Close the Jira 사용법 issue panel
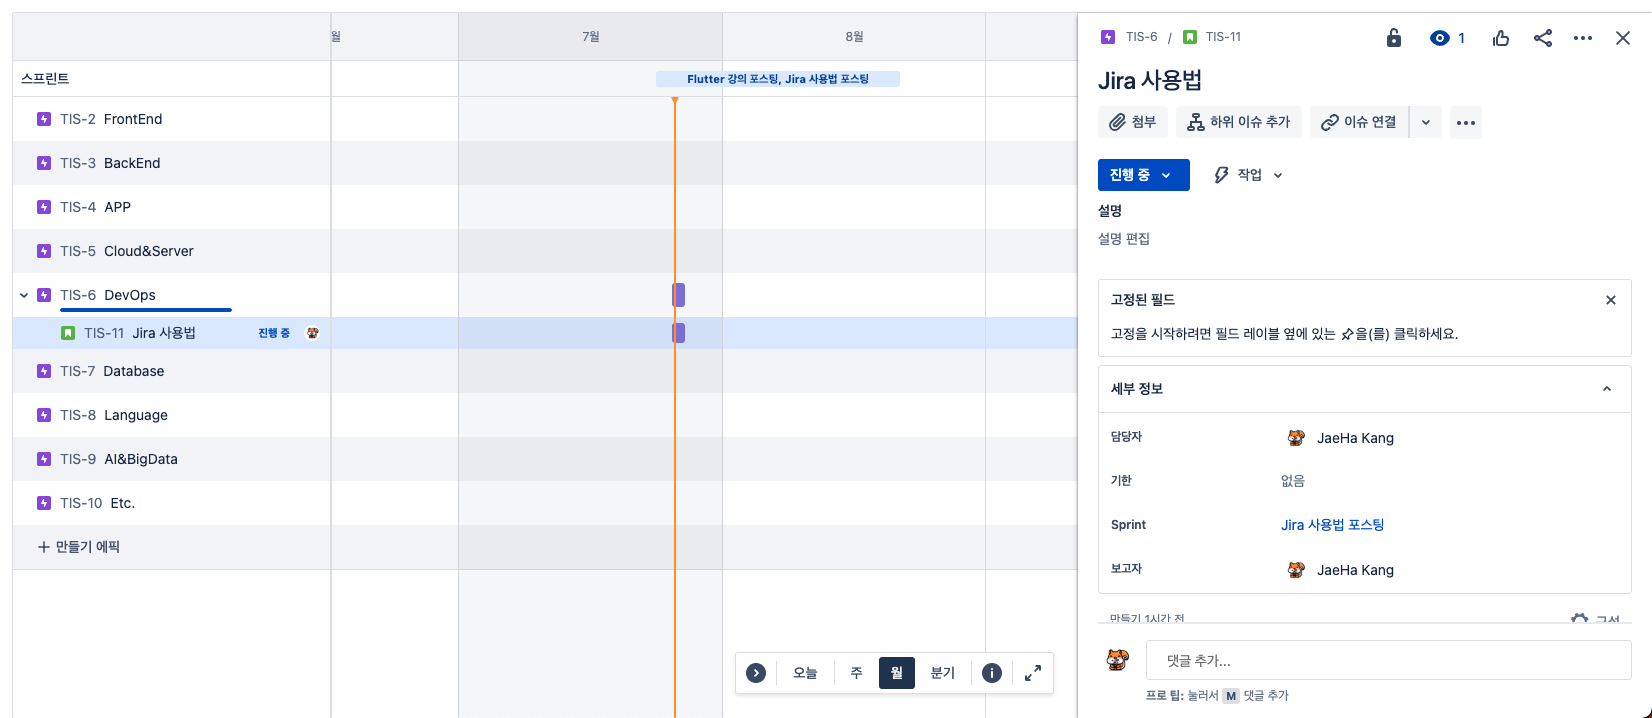This screenshot has height=718, width=1652. (x=1623, y=38)
